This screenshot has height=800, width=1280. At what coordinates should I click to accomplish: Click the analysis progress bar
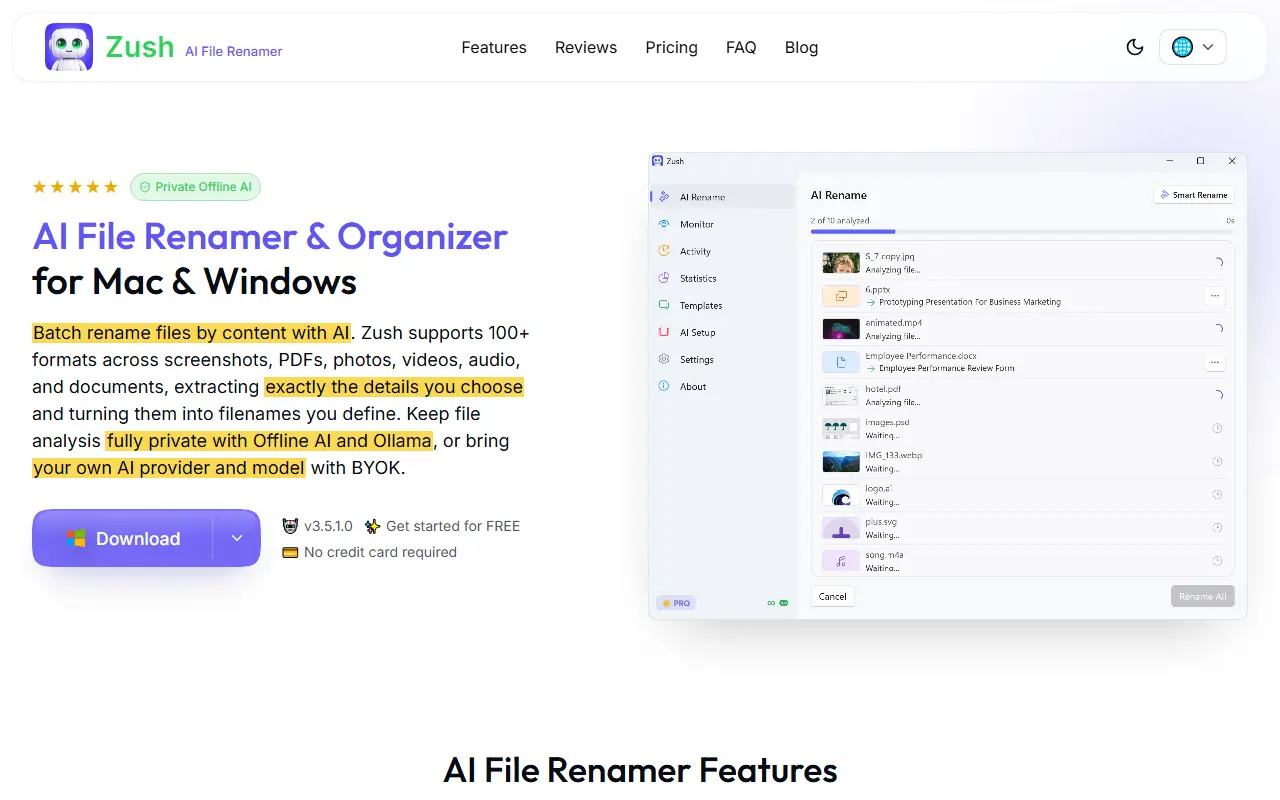coord(1022,231)
